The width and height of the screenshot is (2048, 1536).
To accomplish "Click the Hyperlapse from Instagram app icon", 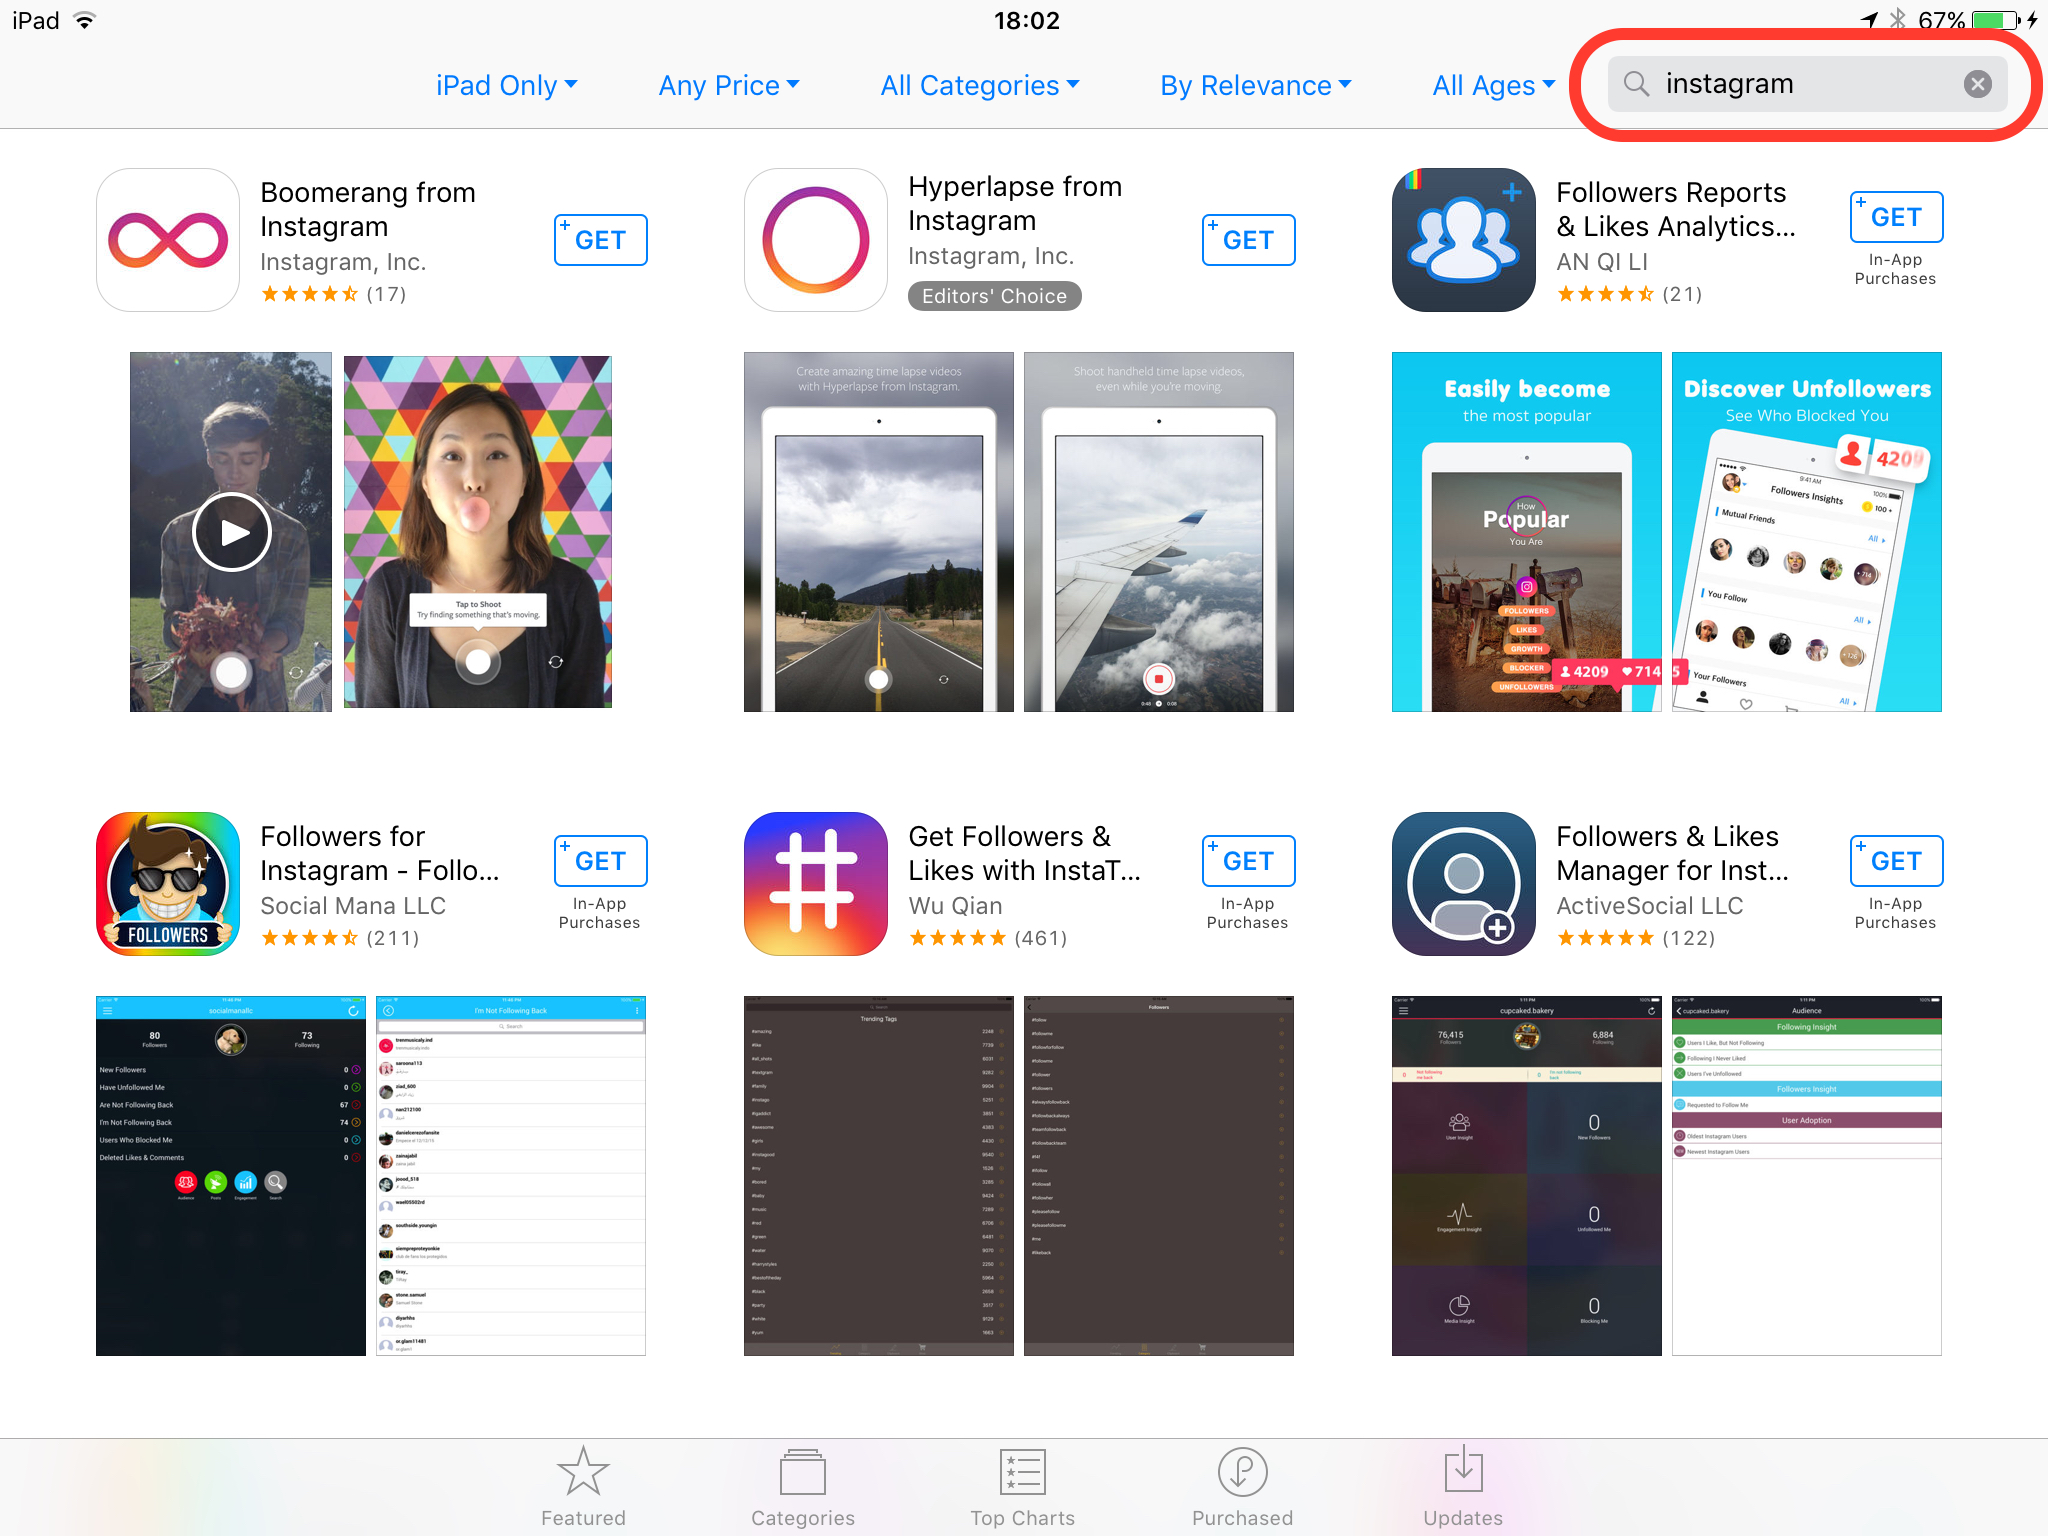I will pyautogui.click(x=814, y=239).
